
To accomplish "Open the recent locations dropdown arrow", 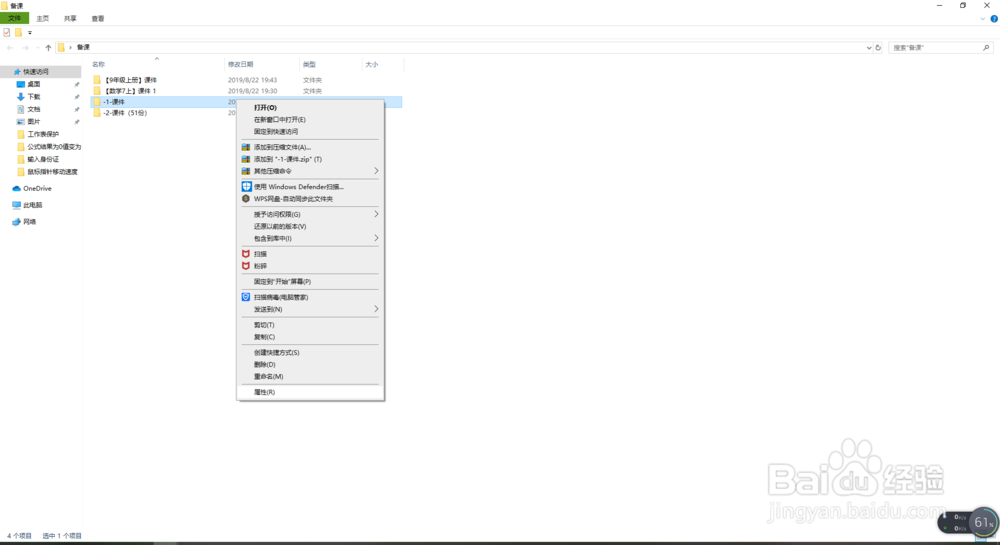I will point(36,48).
